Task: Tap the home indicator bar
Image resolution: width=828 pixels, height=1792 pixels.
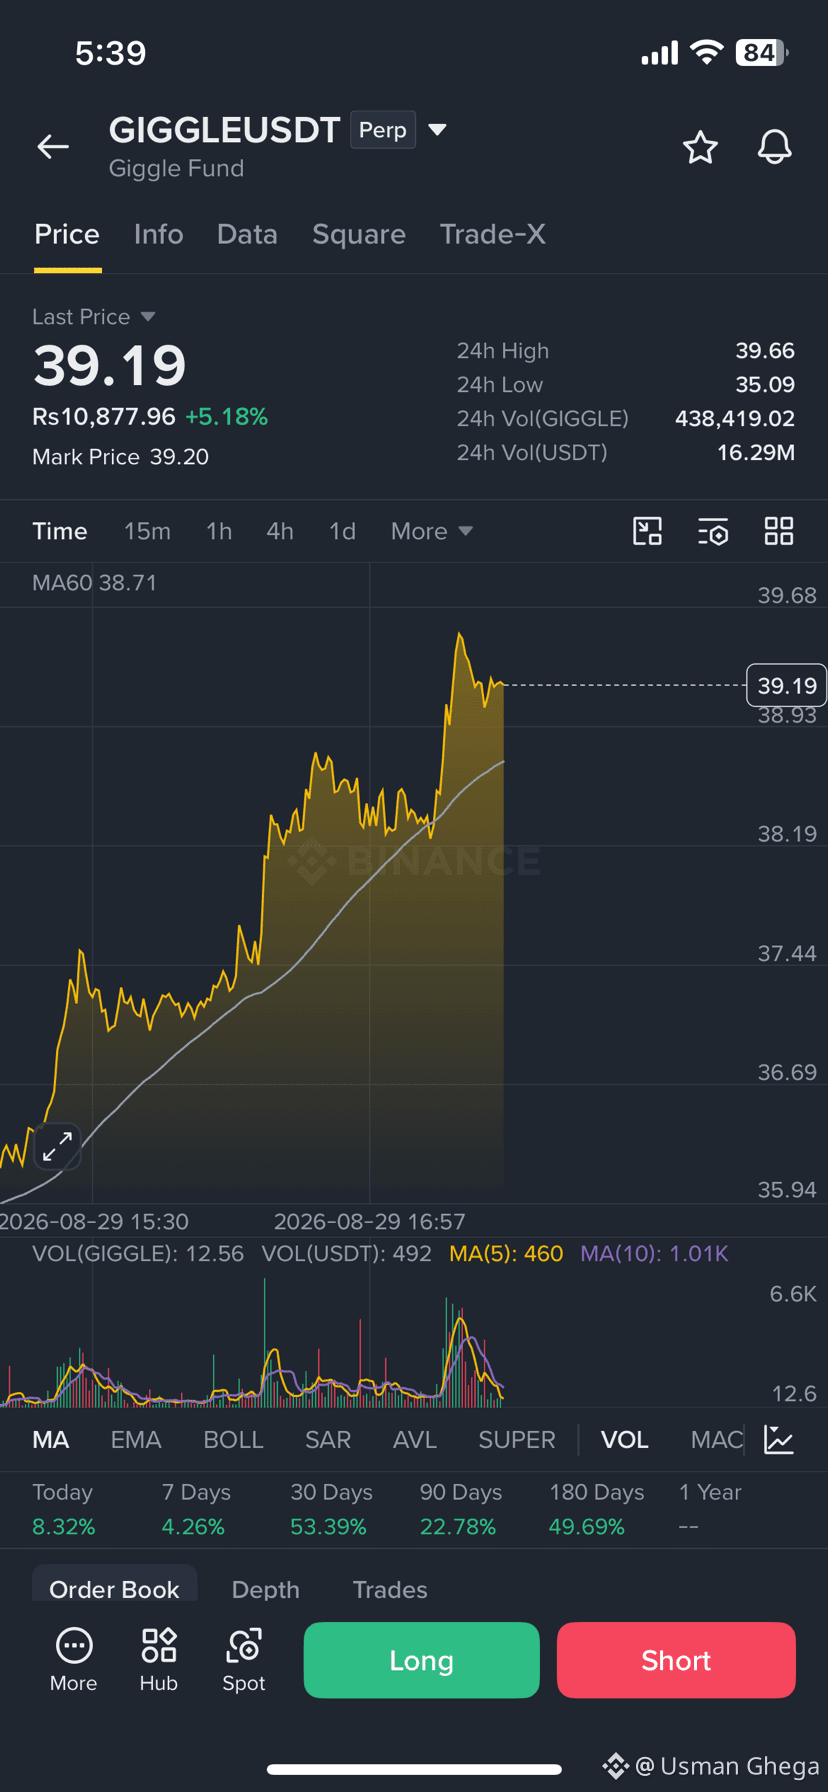Action: point(414,1769)
